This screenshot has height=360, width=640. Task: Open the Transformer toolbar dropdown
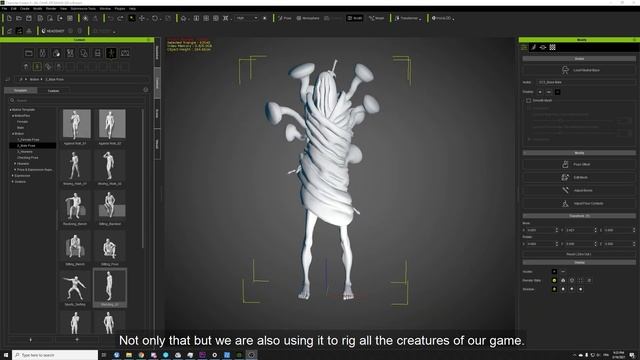(408, 18)
